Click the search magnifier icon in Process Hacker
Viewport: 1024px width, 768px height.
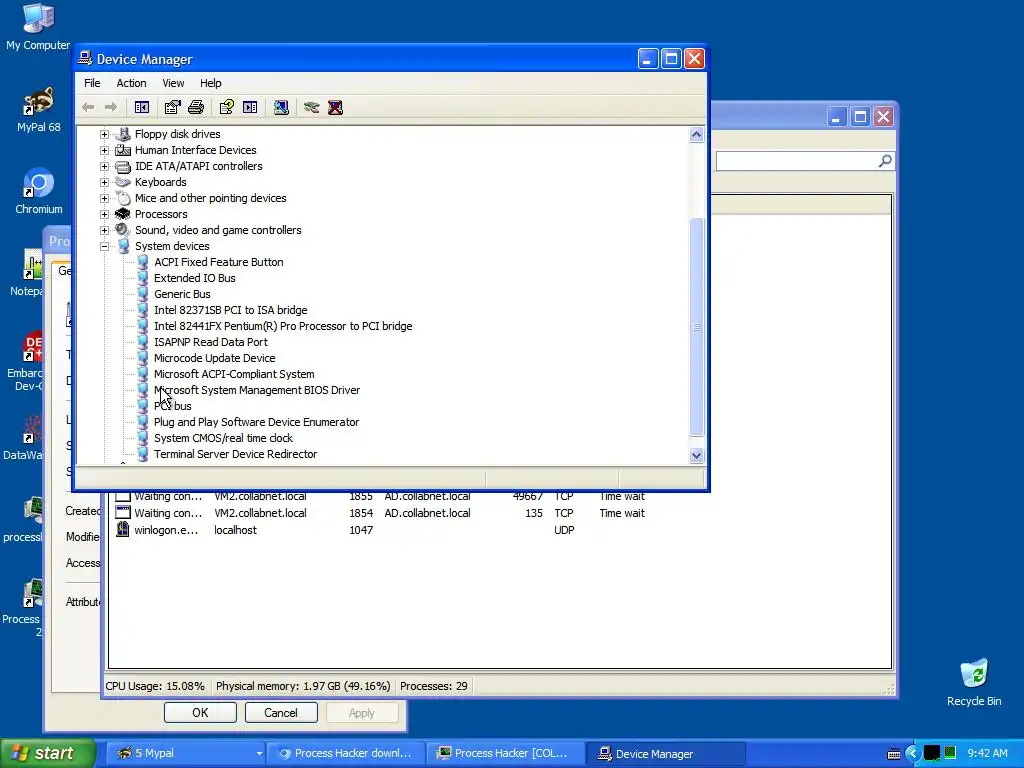[885, 161]
